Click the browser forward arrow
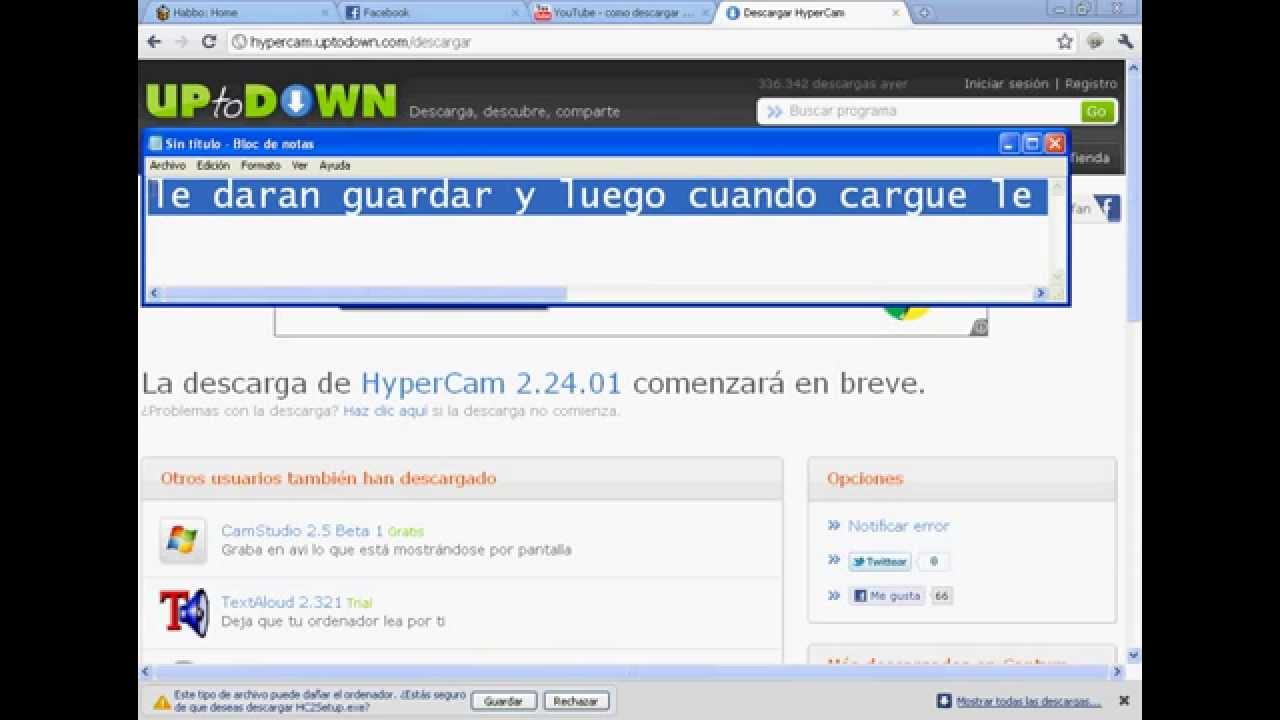 [x=181, y=42]
